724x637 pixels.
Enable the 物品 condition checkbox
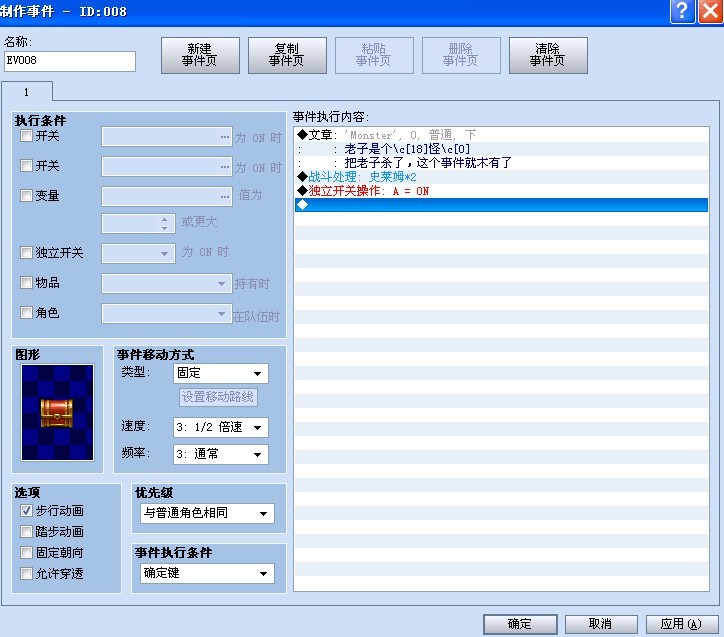[x=26, y=282]
